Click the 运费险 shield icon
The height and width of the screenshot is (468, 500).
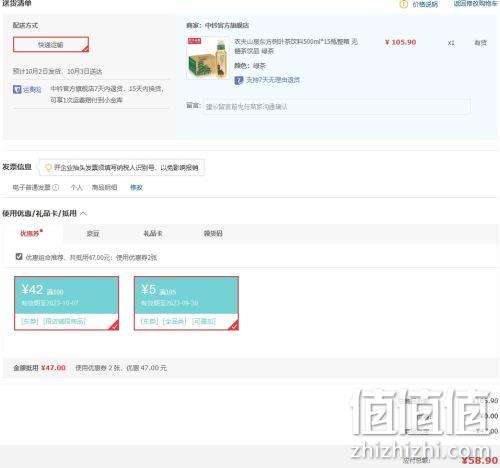pyautogui.click(x=17, y=89)
